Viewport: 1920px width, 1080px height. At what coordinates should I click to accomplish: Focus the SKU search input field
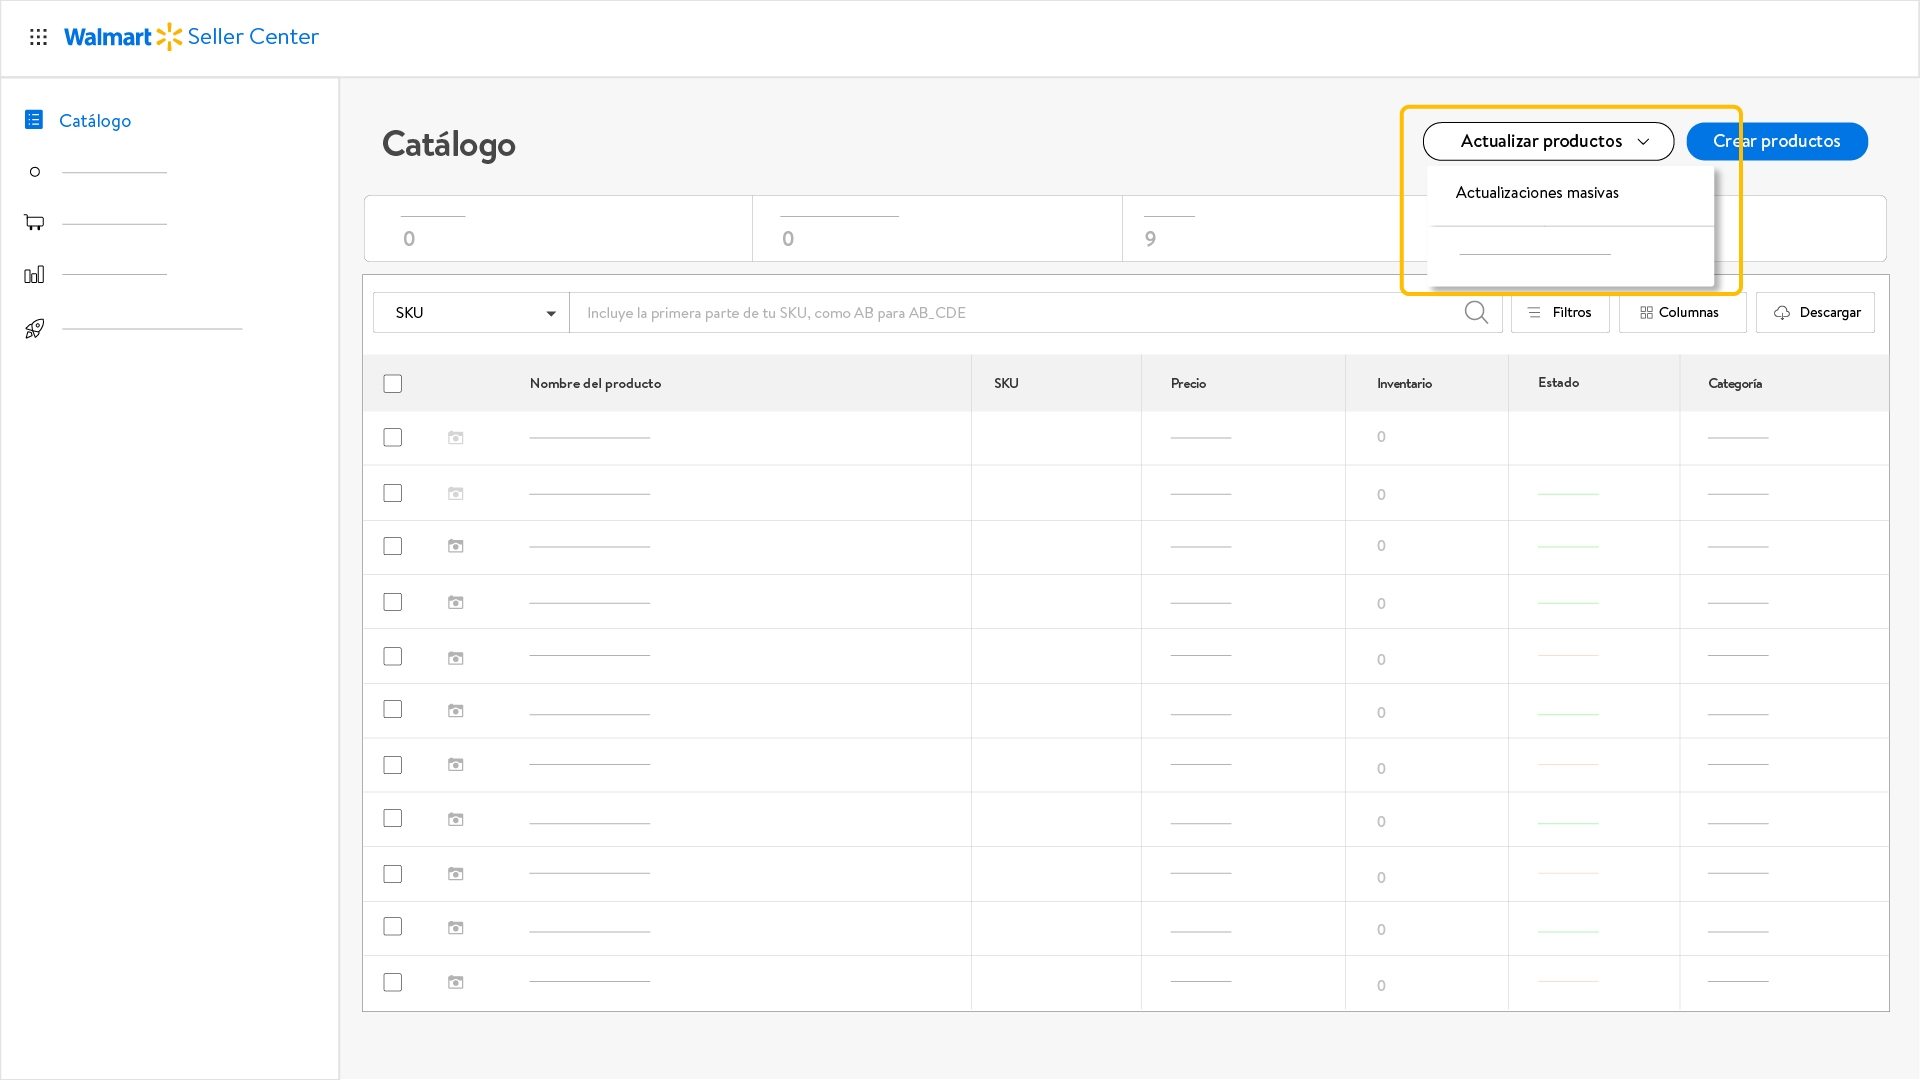coord(1010,313)
